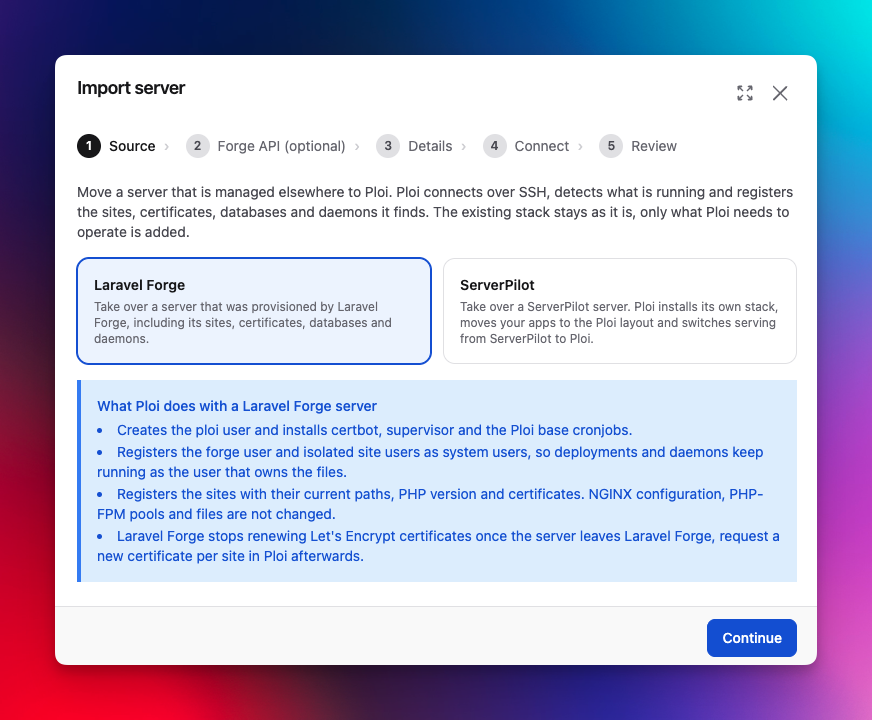Click the step 4 number circle
The image size is (872, 720).
[494, 146]
